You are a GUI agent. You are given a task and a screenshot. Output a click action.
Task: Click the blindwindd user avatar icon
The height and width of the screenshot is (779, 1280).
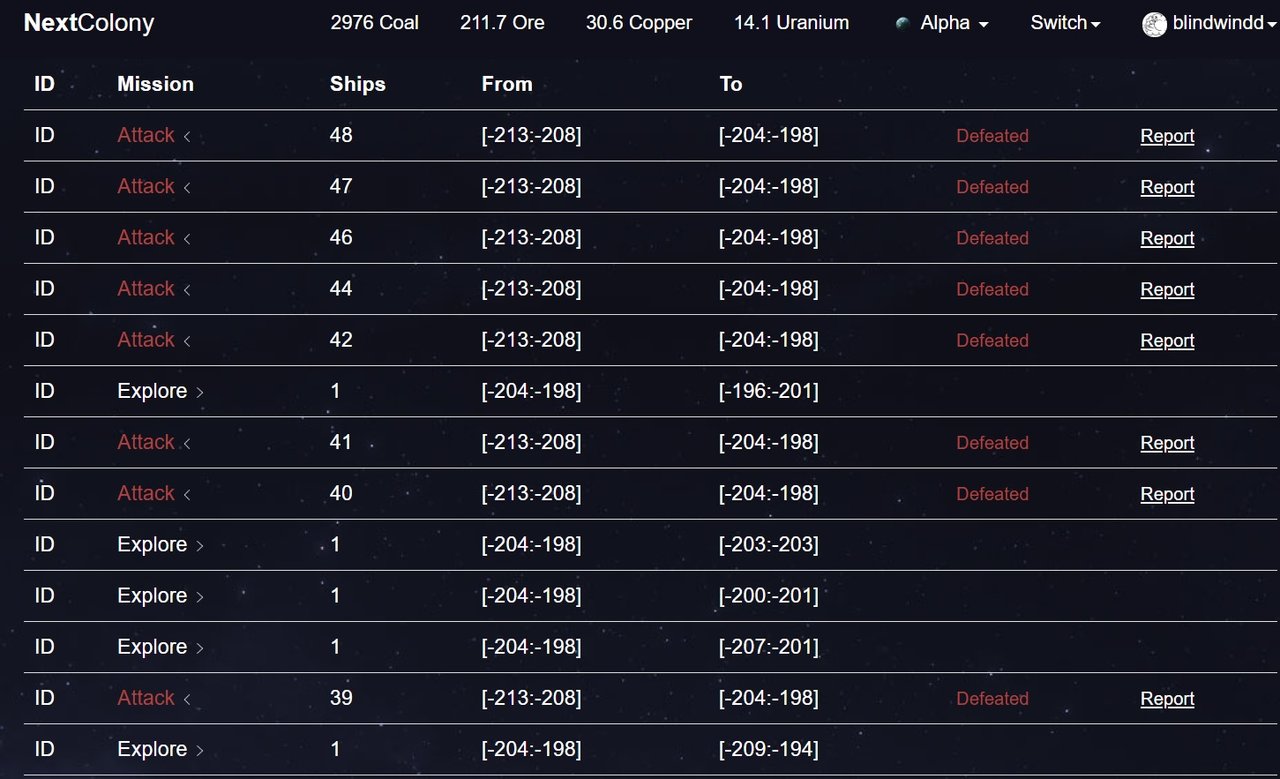click(x=1154, y=24)
